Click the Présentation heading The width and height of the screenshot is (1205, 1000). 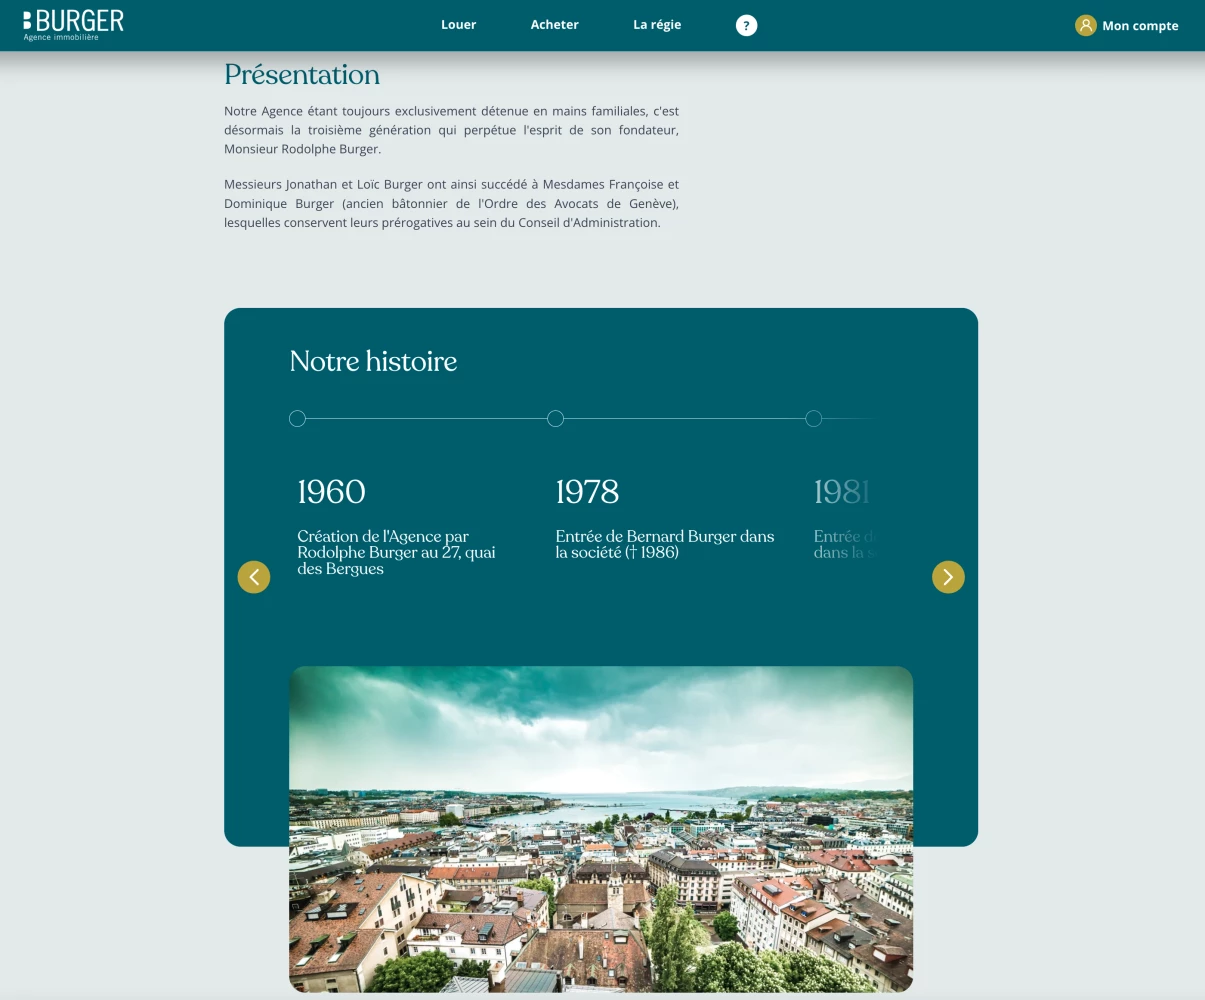pyautogui.click(x=302, y=75)
